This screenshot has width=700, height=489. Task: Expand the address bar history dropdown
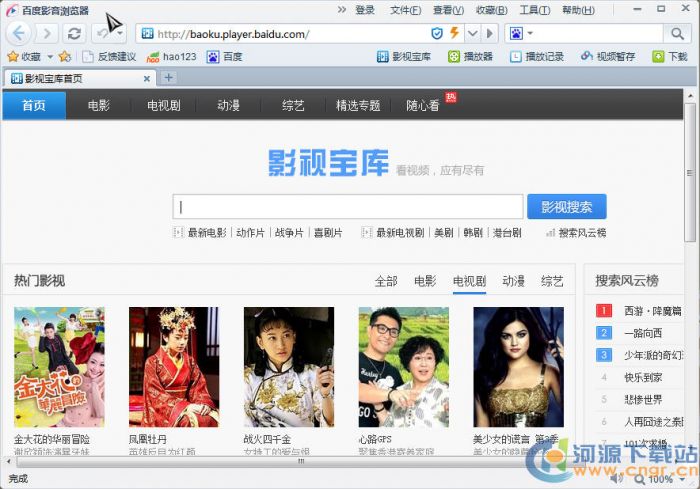pos(473,33)
